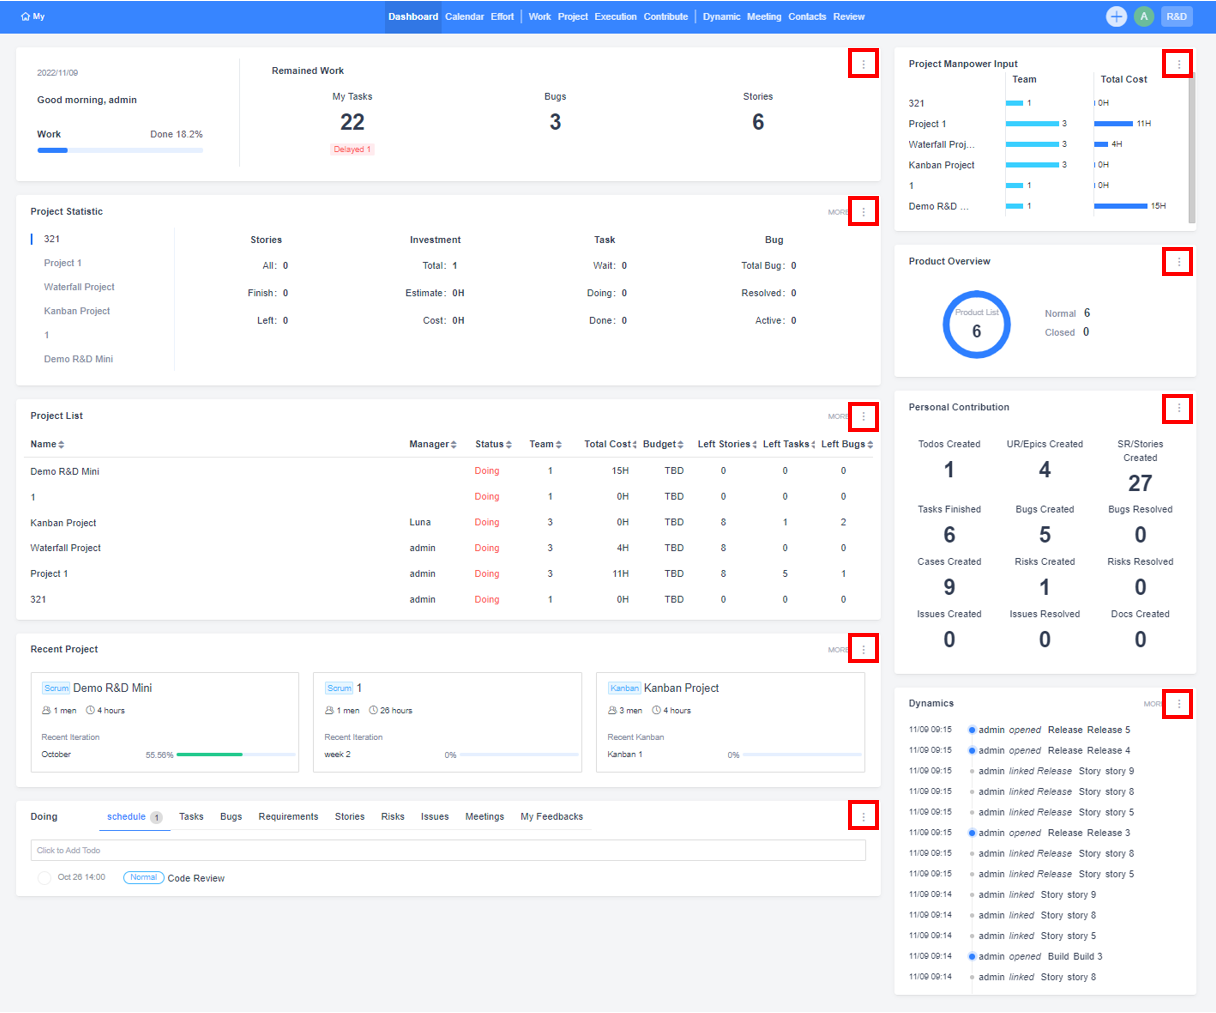Open three-dot menu in Project Statistic panel
This screenshot has height=1013, width=1216.
coord(863,212)
